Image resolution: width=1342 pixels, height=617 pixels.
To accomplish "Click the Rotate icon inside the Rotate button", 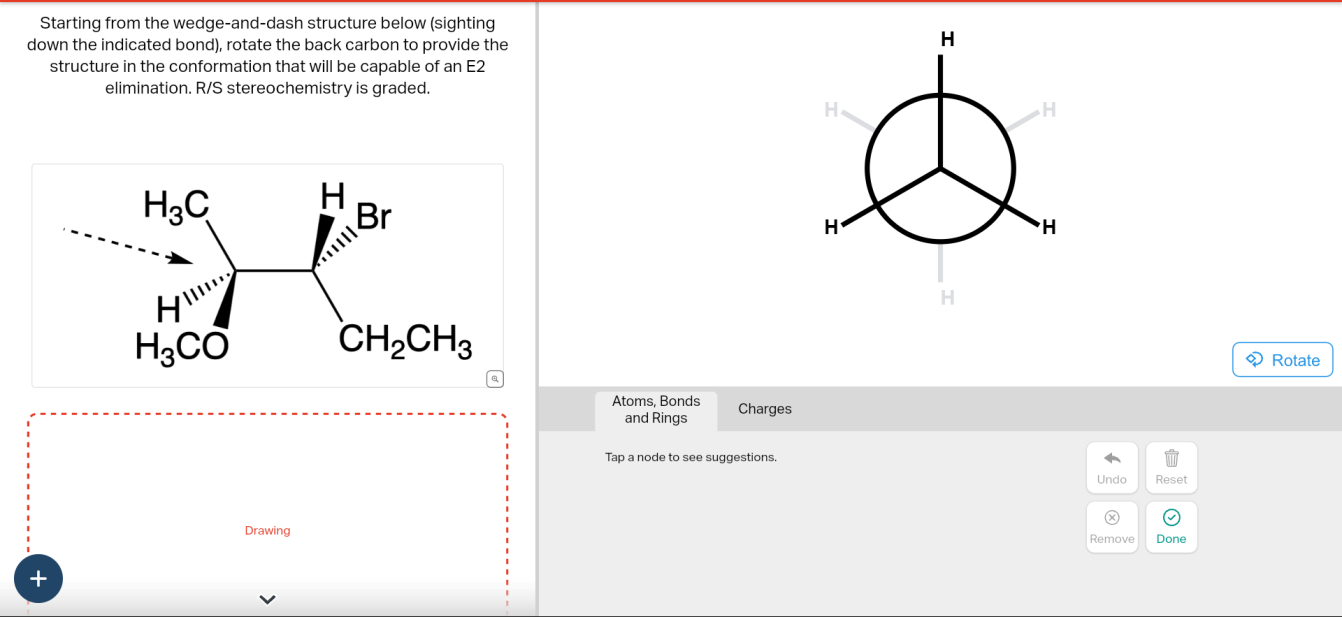I will (x=1253, y=359).
